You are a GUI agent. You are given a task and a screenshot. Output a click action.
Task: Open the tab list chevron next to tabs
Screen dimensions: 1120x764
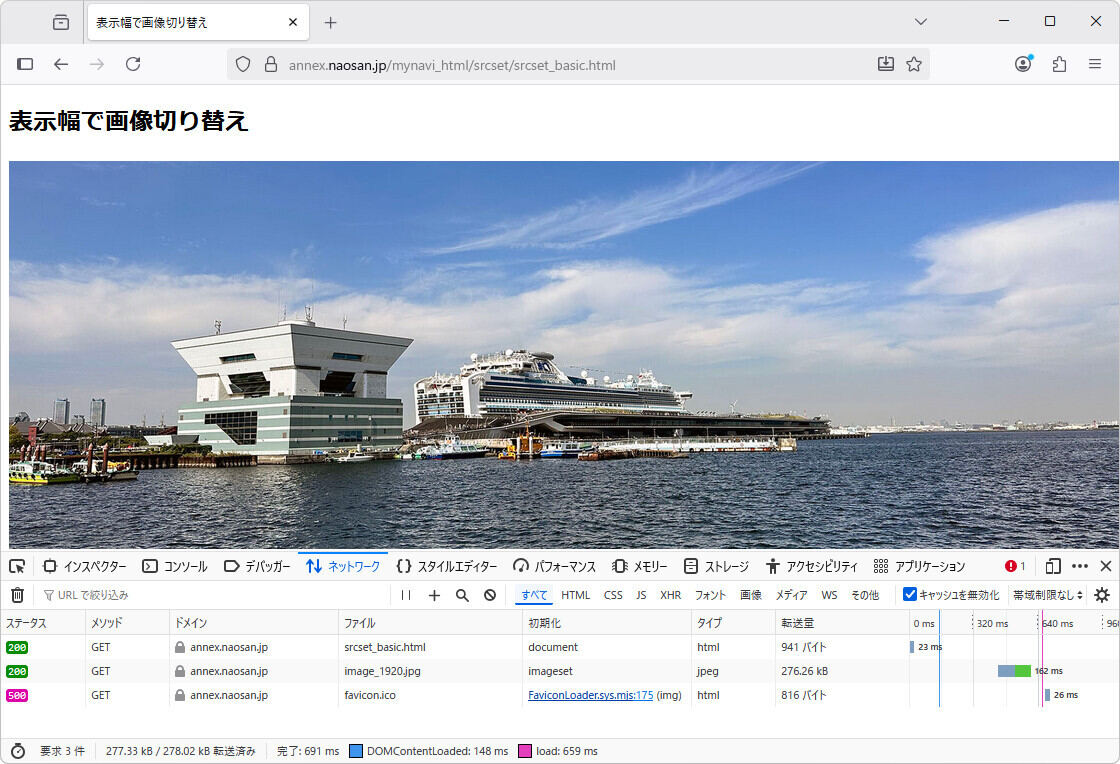920,21
